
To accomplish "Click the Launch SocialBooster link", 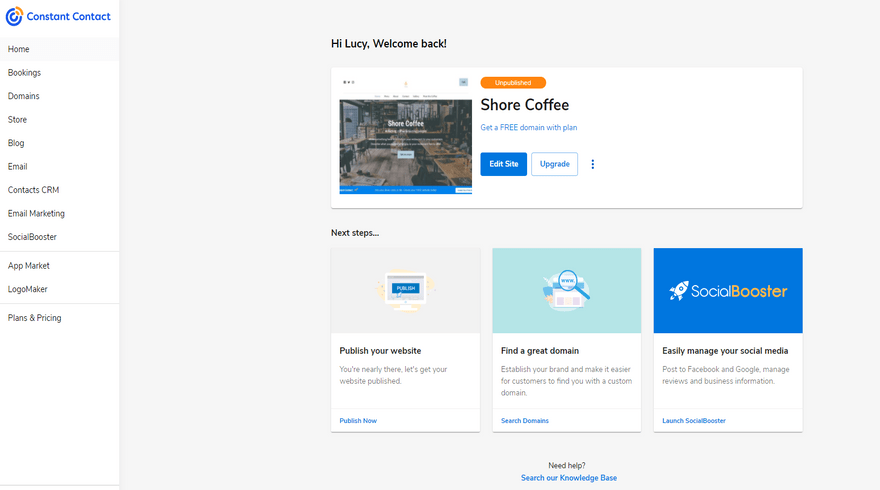I will click(694, 420).
